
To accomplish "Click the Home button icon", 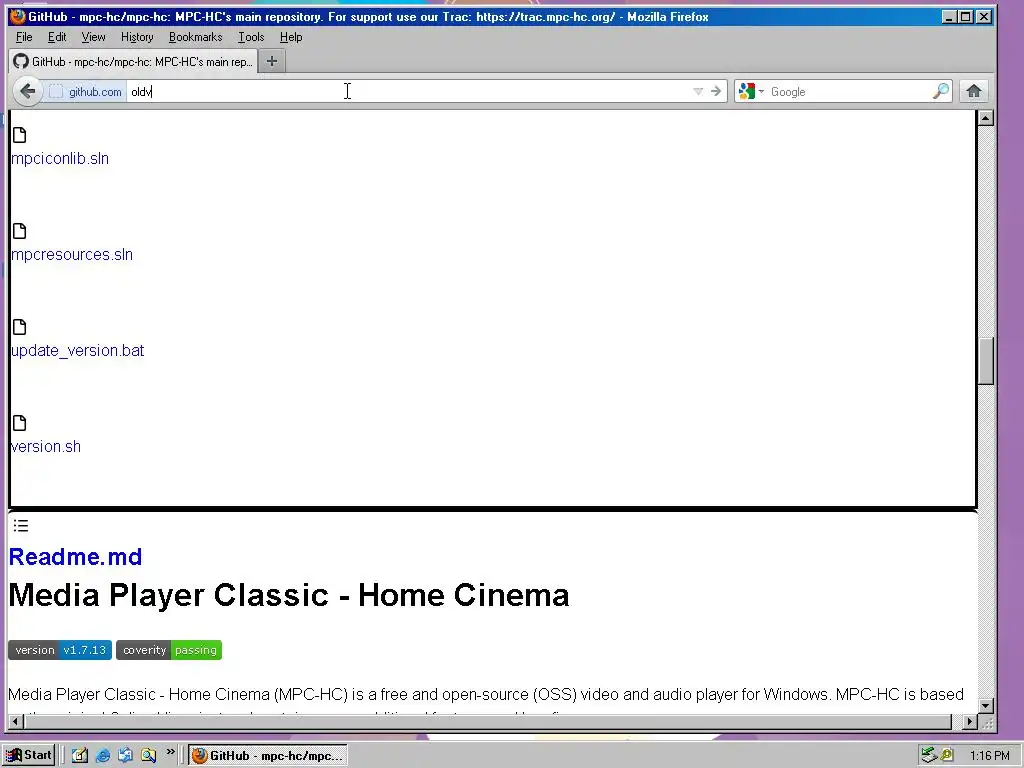I will (974, 91).
